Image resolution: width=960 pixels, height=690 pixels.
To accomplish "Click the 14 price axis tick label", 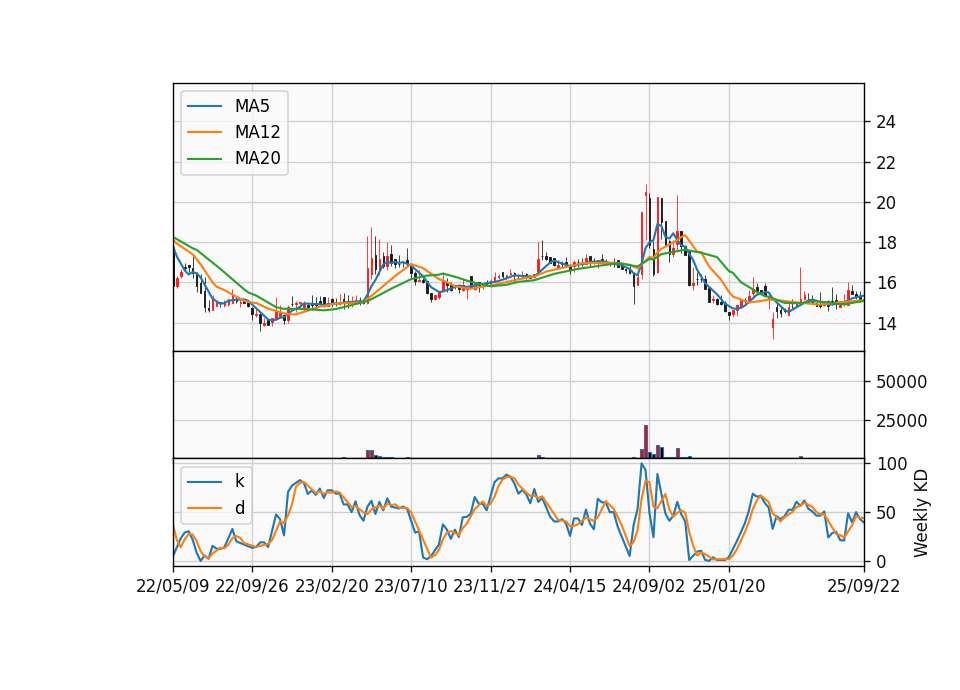I will tap(886, 324).
